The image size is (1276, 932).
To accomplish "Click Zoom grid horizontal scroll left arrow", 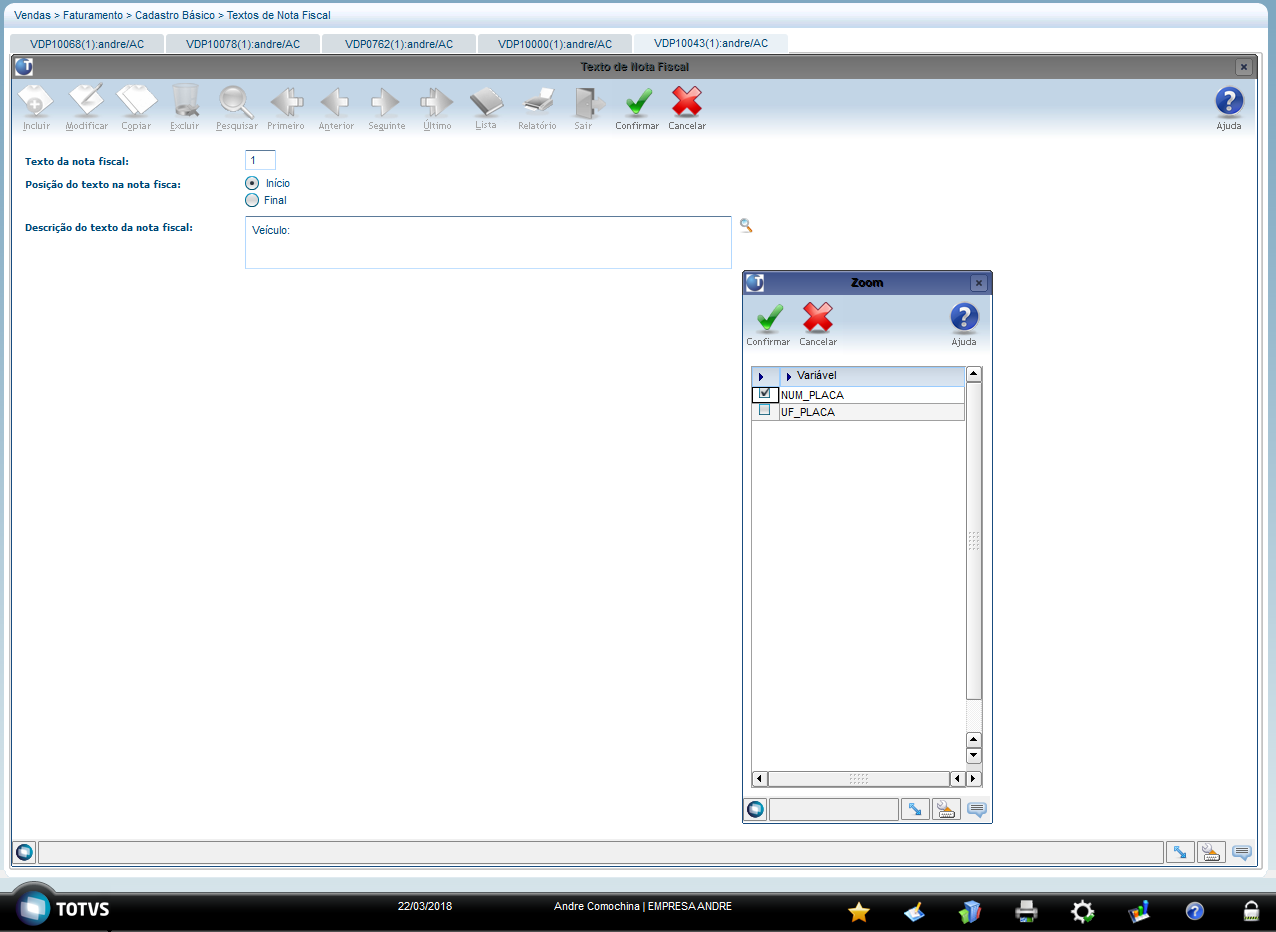I will [760, 778].
